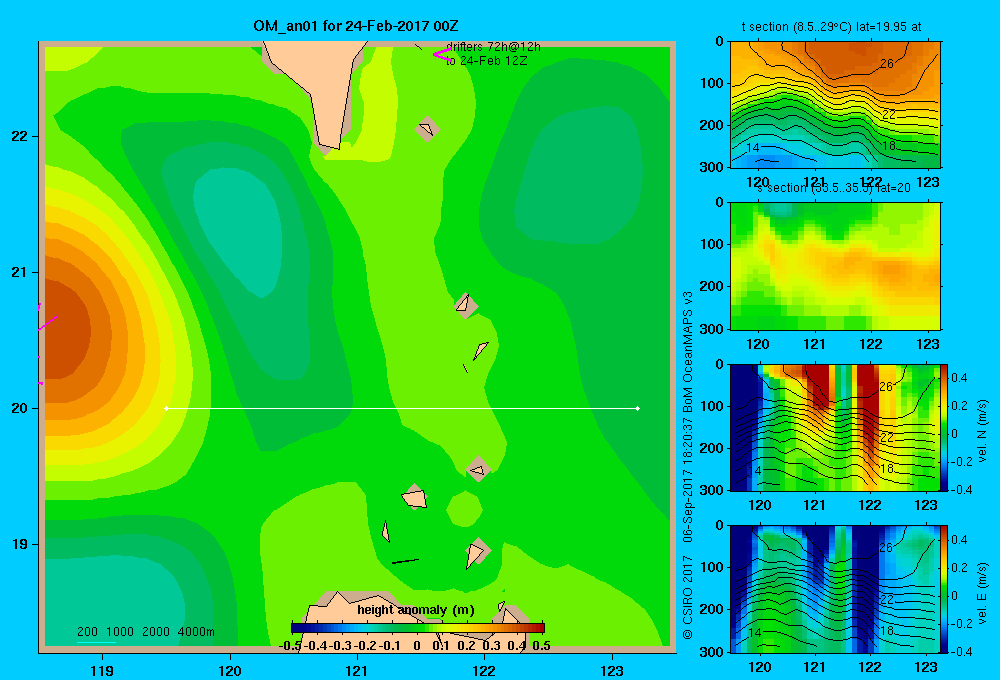Select the west endpoint of the white section line
The height and width of the screenshot is (680, 1000).
point(166,408)
